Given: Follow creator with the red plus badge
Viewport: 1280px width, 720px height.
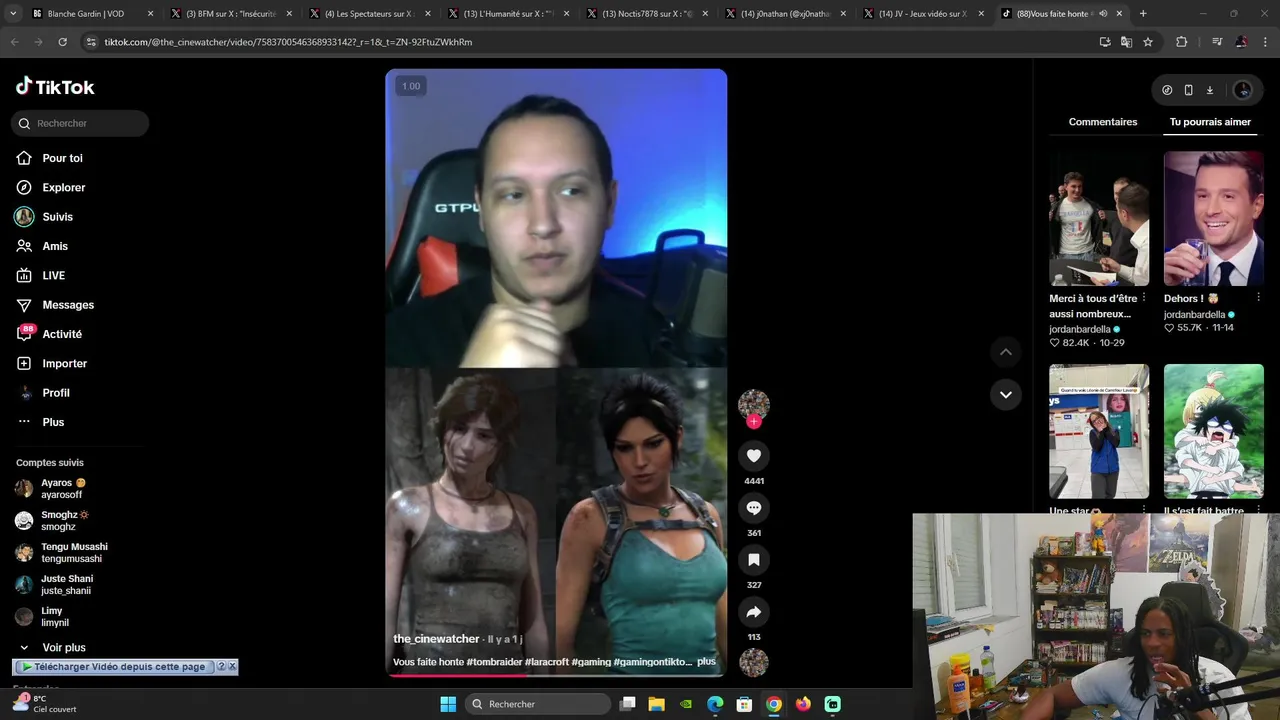Looking at the screenshot, I should click(x=754, y=422).
